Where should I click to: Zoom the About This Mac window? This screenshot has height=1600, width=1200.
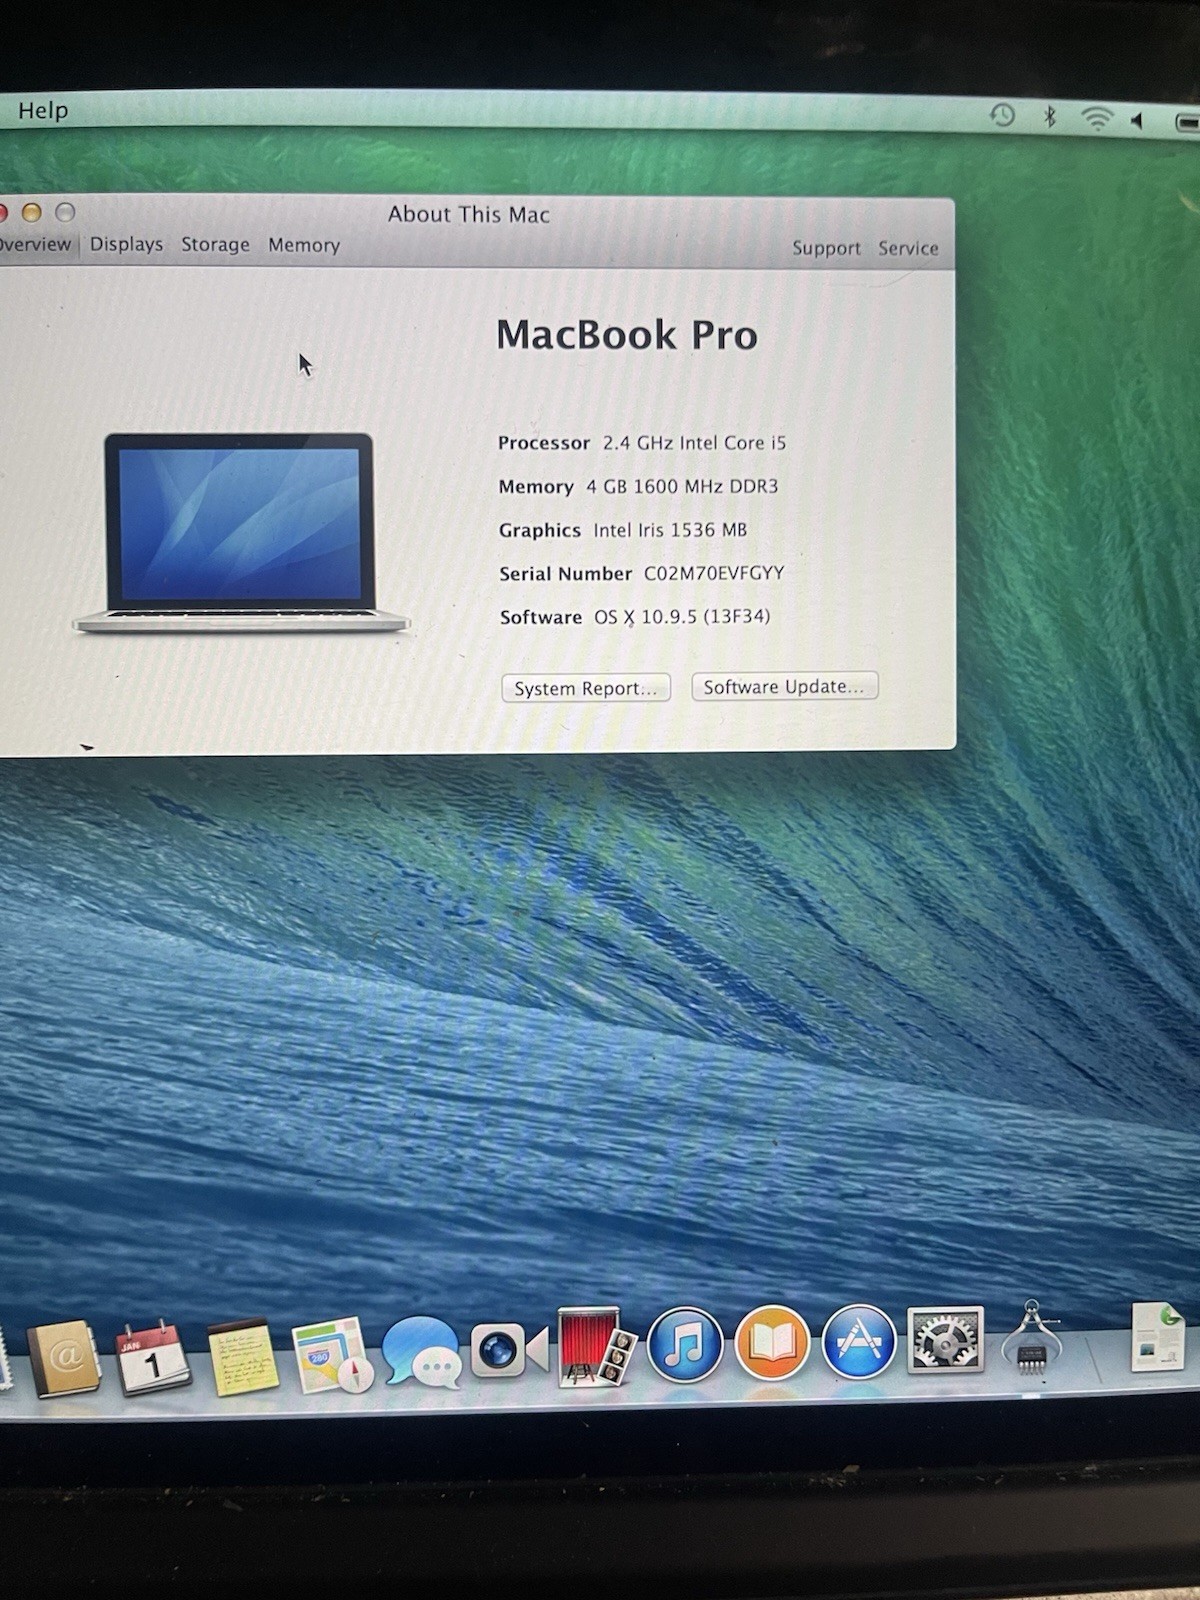click(65, 212)
